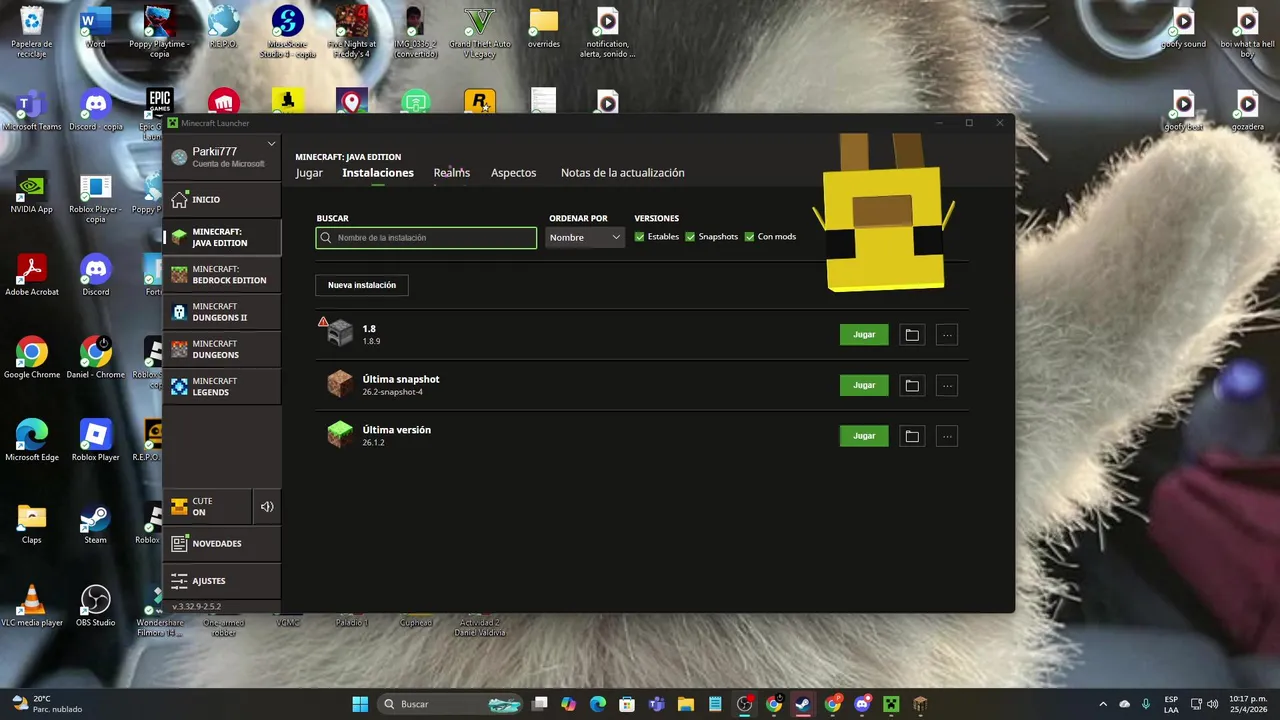
Task: Open Minecraft Bedrock Edition in sidebar
Action: click(222, 275)
